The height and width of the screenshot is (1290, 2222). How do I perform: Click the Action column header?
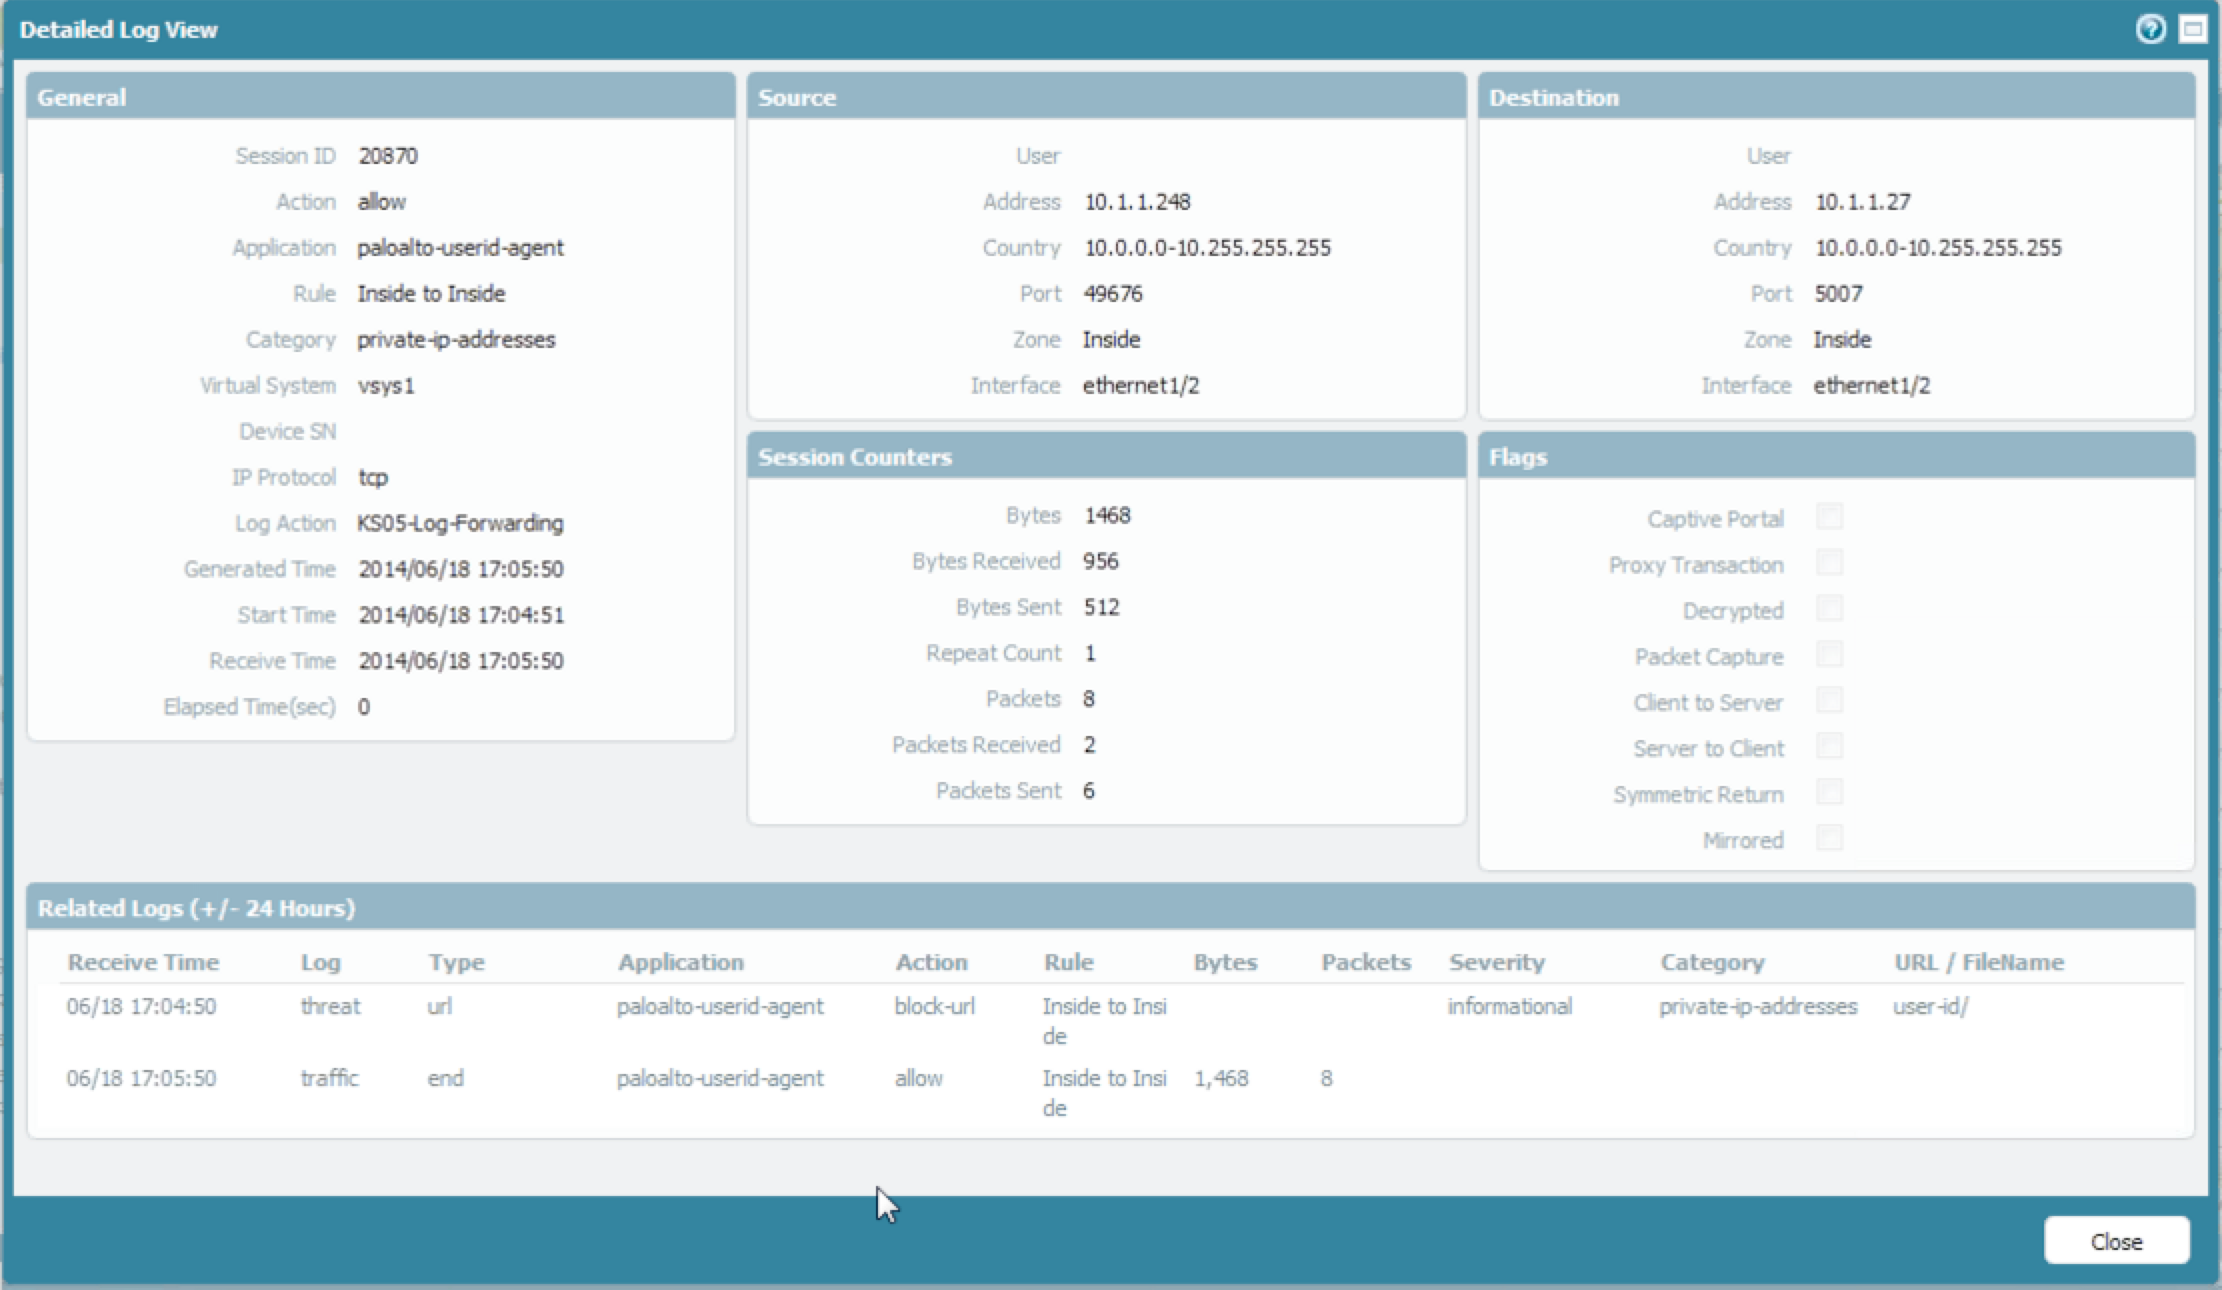(931, 962)
